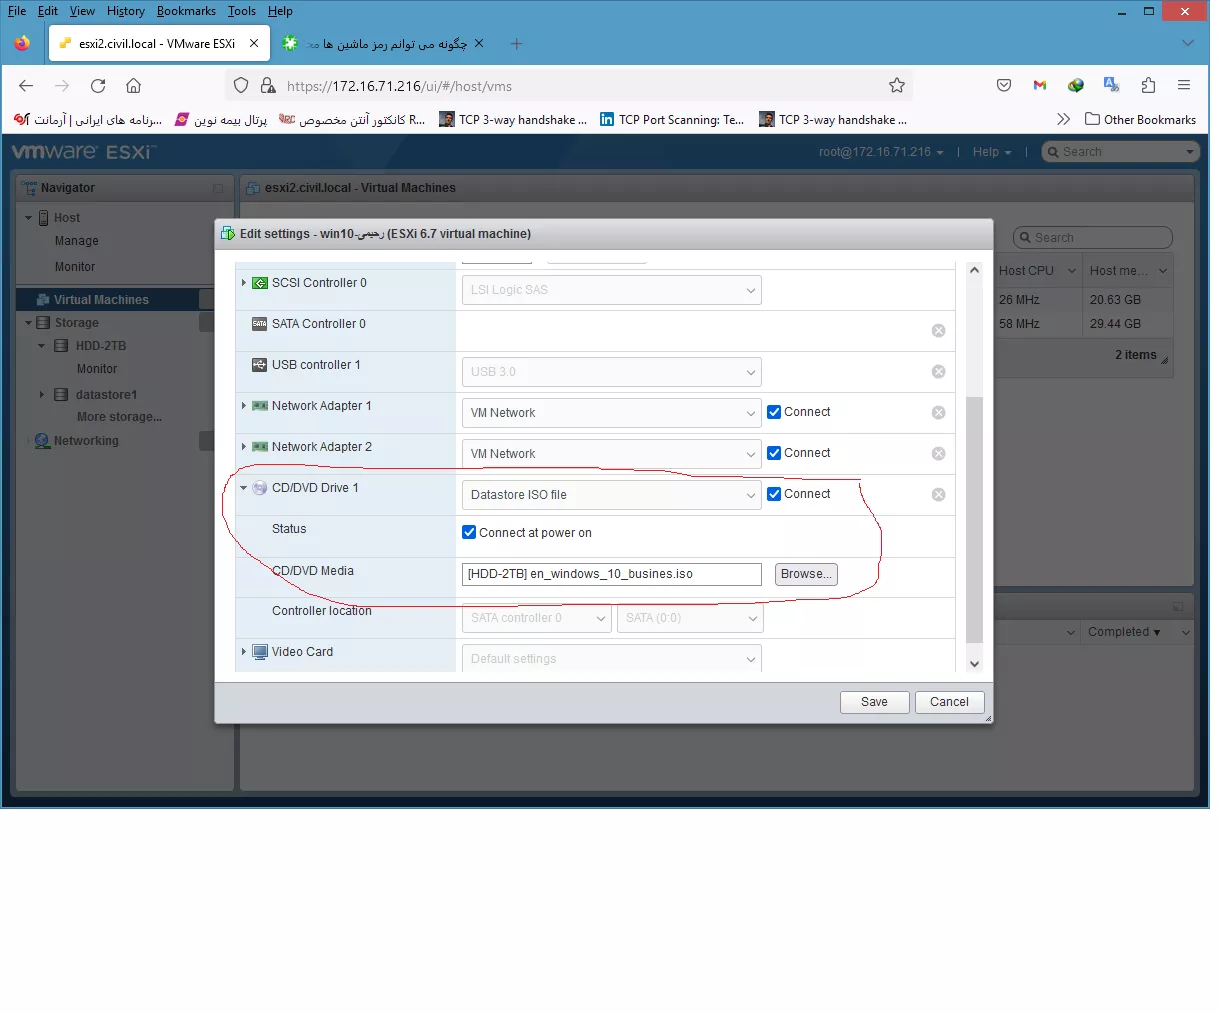This screenshot has width=1219, height=1013.
Task: Toggle Connect for CD/DVD Drive 1
Action: pos(774,494)
